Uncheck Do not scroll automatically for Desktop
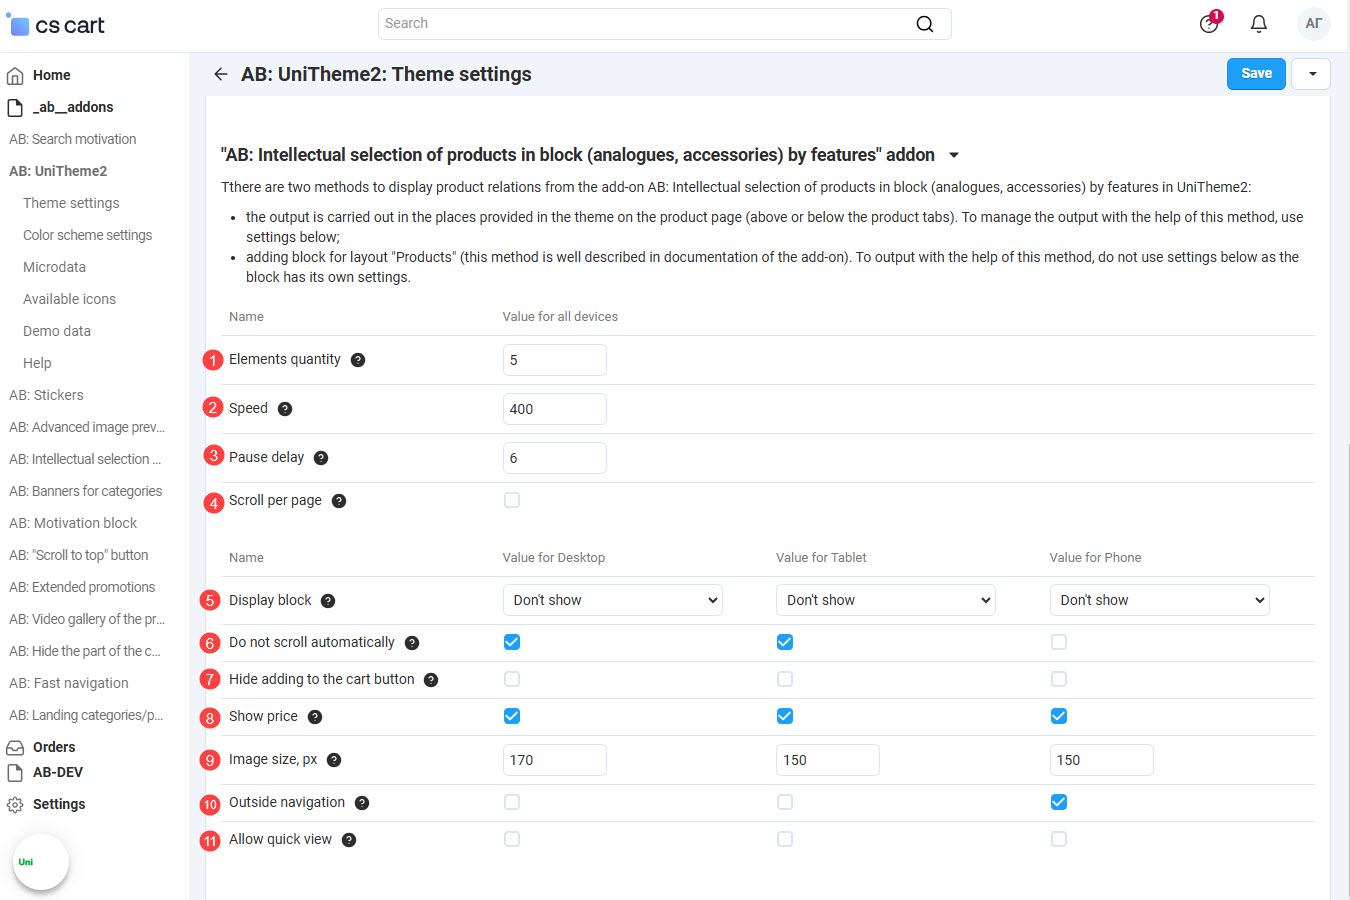The width and height of the screenshot is (1350, 900). pos(512,642)
